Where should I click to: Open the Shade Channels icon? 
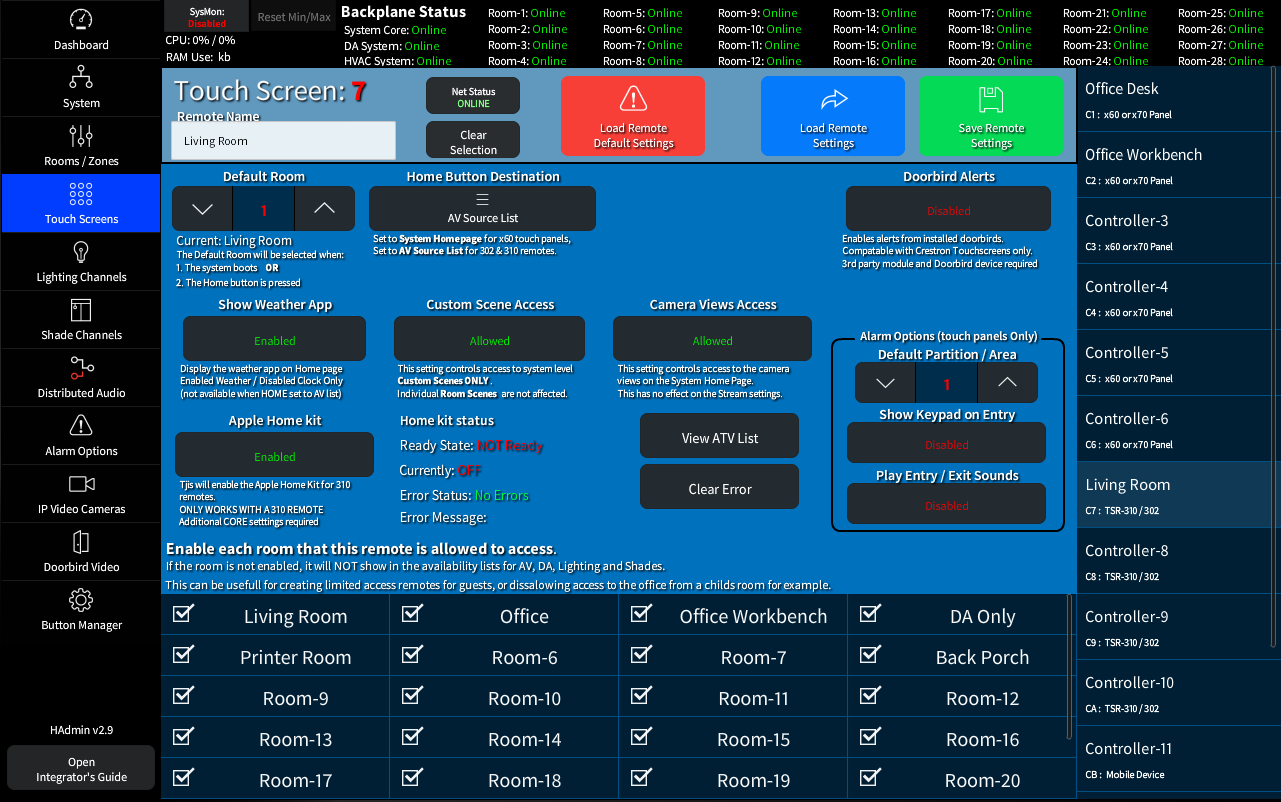point(81,309)
